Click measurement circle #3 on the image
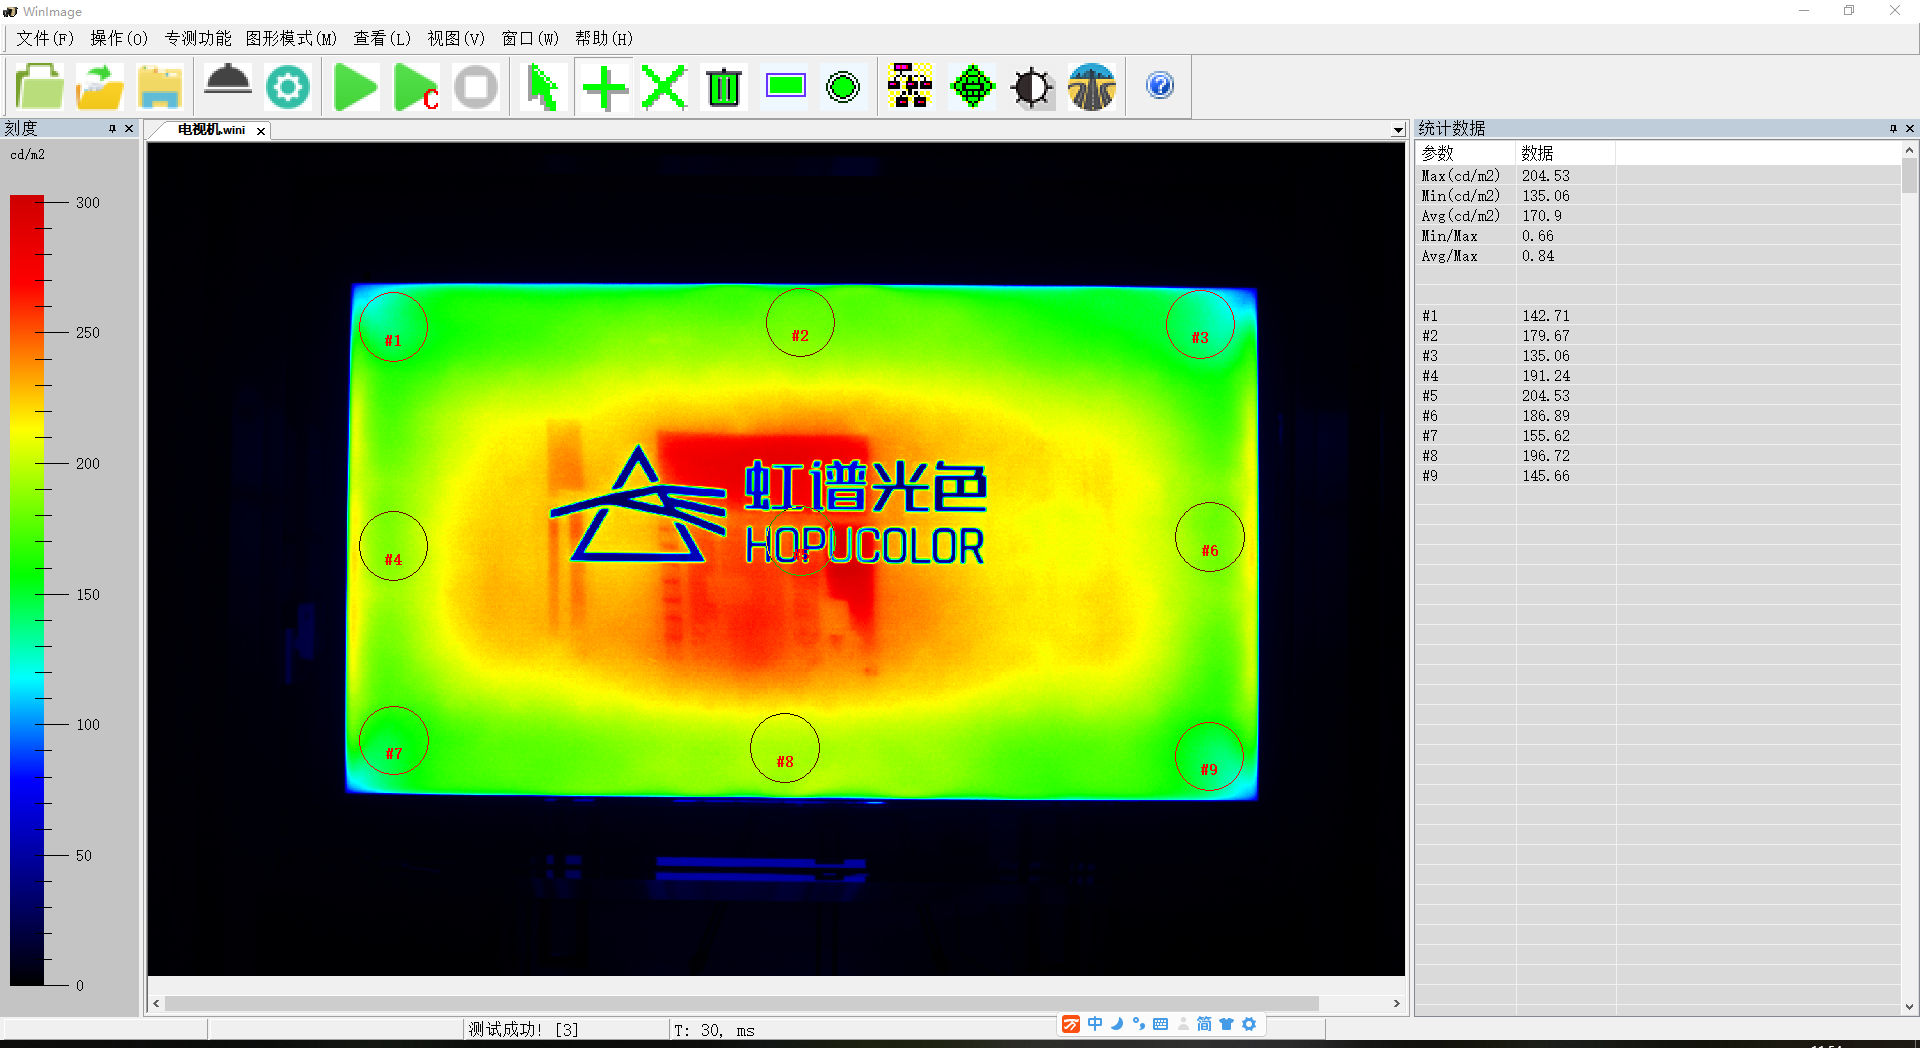 (1200, 324)
